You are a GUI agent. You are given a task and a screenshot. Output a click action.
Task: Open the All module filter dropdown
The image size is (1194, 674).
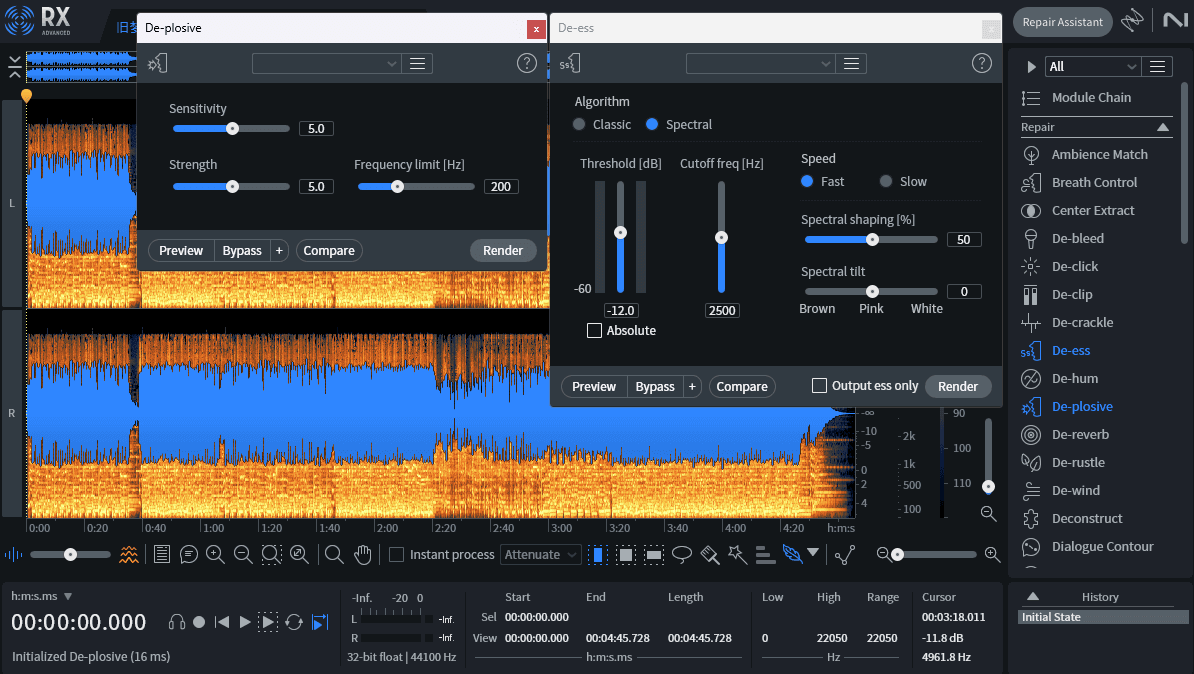1093,67
